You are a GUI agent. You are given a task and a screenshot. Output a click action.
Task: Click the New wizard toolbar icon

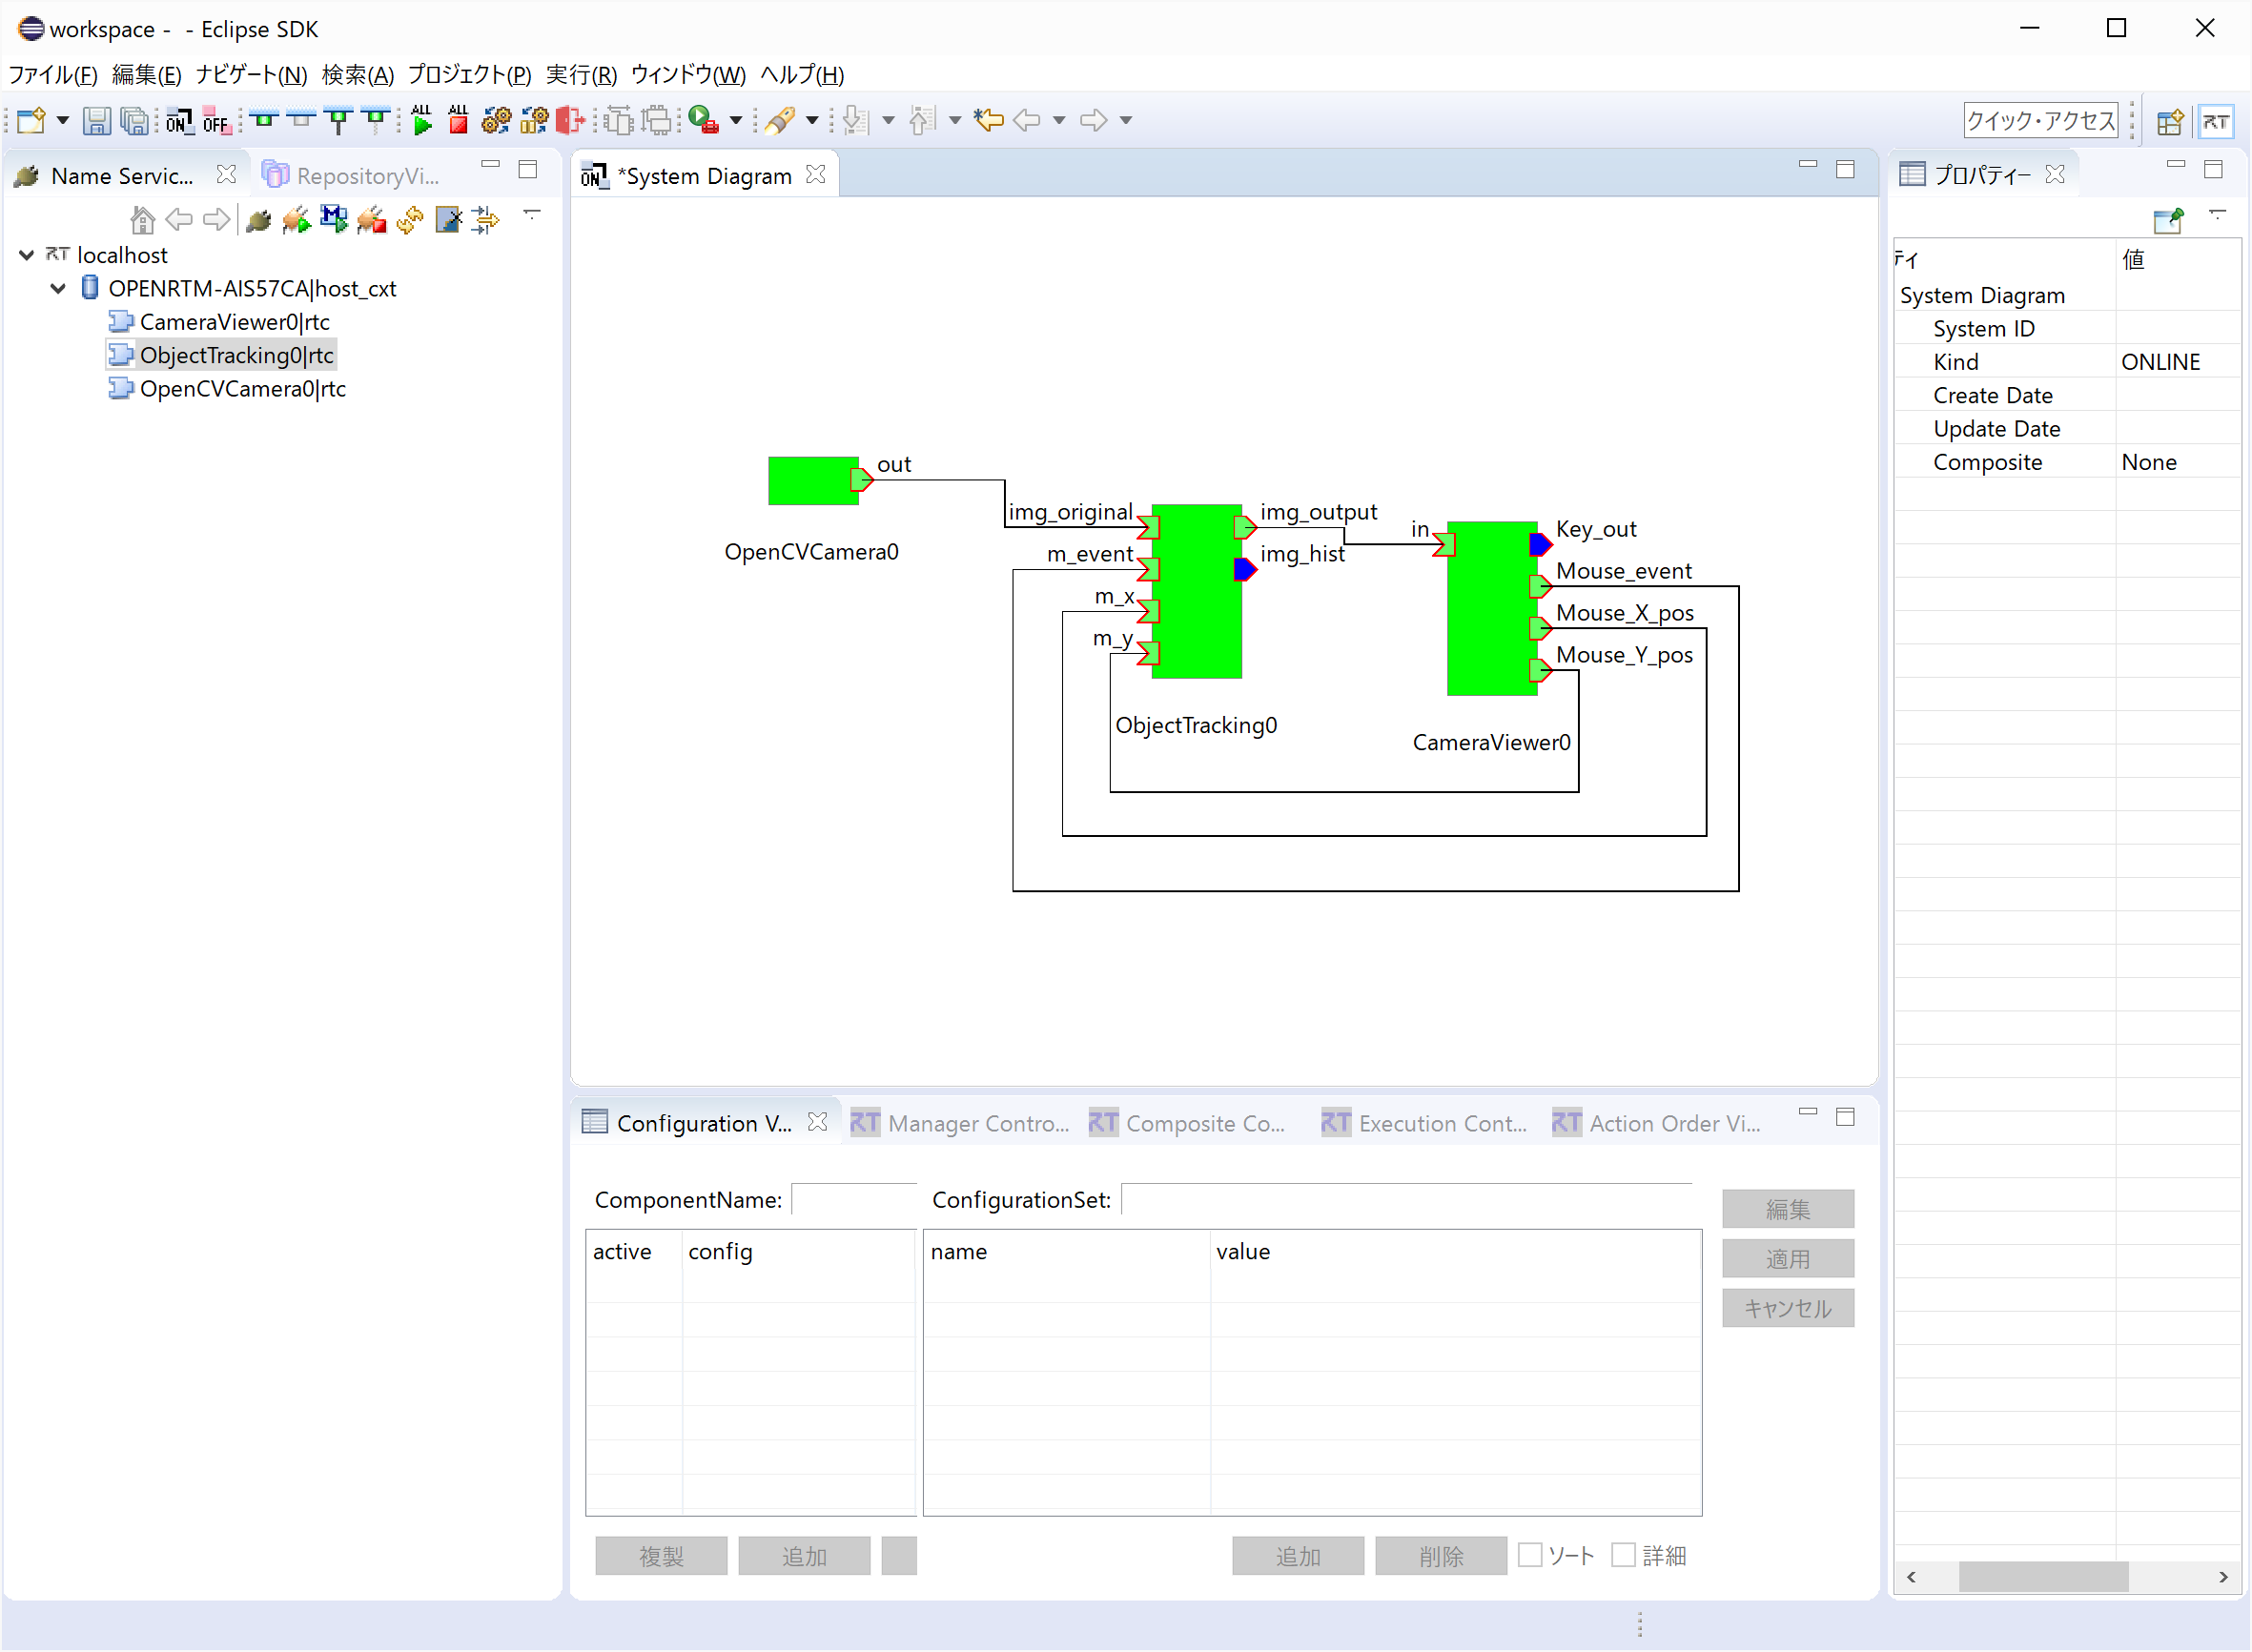(31, 121)
